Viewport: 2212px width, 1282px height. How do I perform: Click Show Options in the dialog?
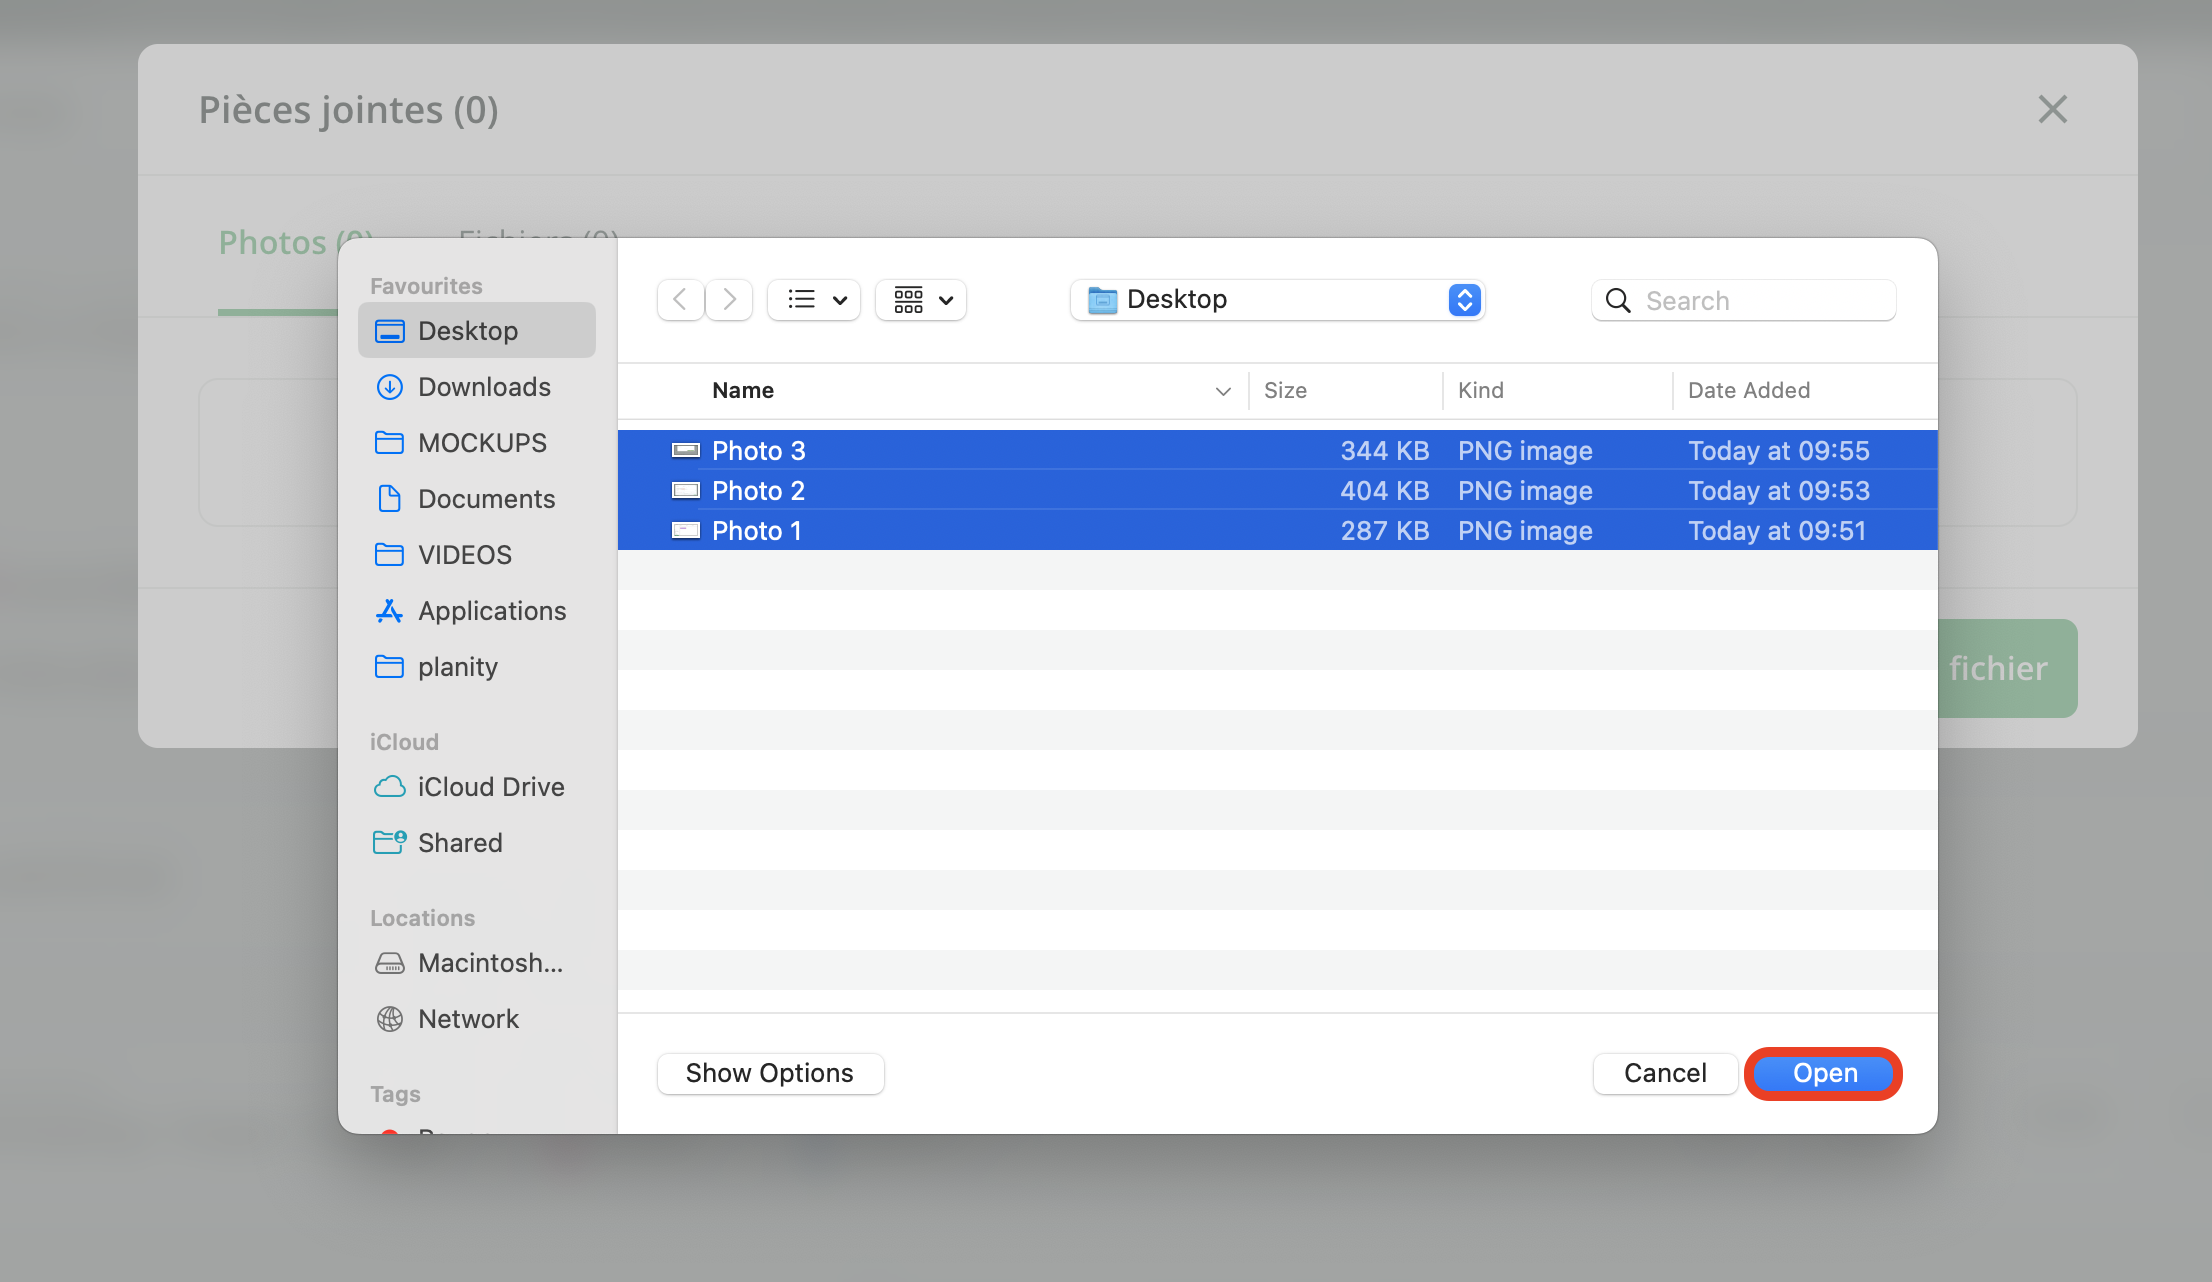[769, 1073]
